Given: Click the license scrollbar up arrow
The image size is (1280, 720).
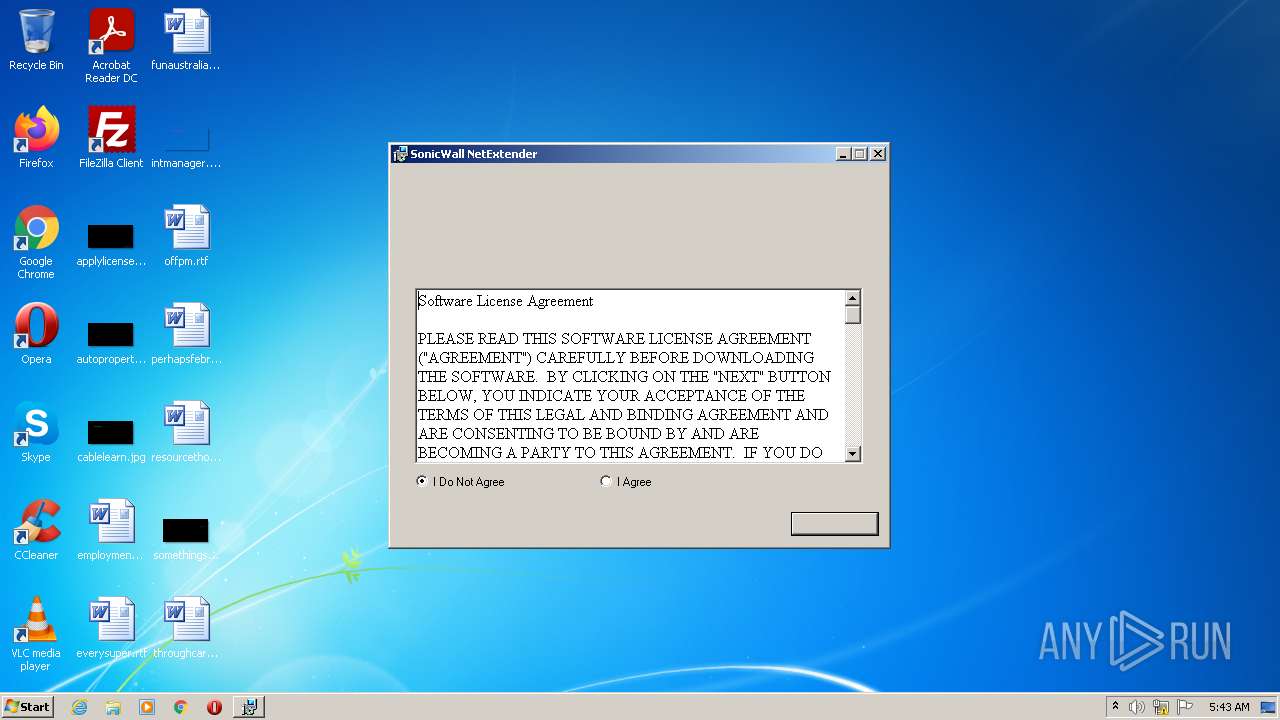Looking at the screenshot, I should coord(852,298).
